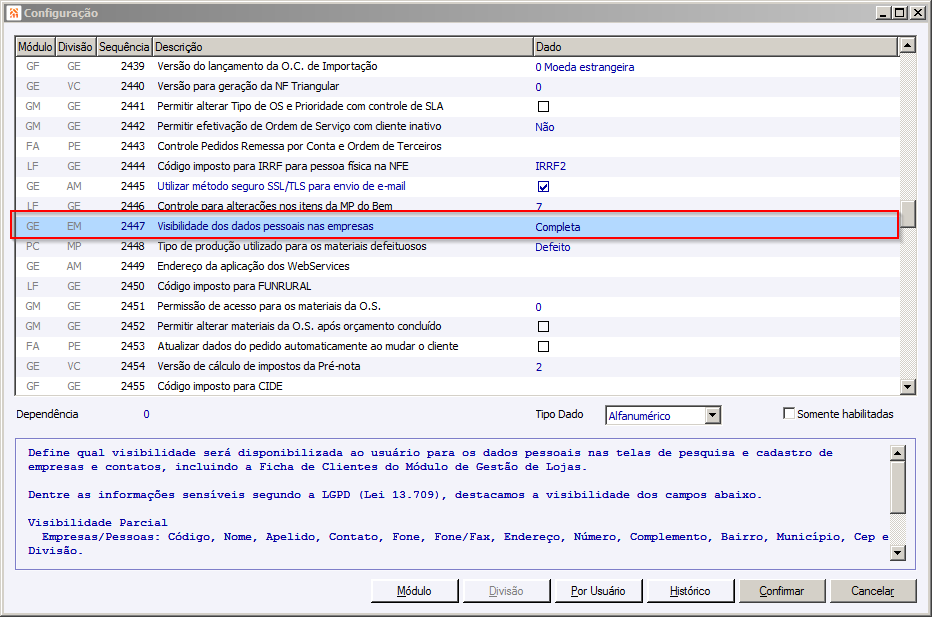Click value '0 Moeda estrangeira'
This screenshot has width=932, height=617.
tap(584, 67)
